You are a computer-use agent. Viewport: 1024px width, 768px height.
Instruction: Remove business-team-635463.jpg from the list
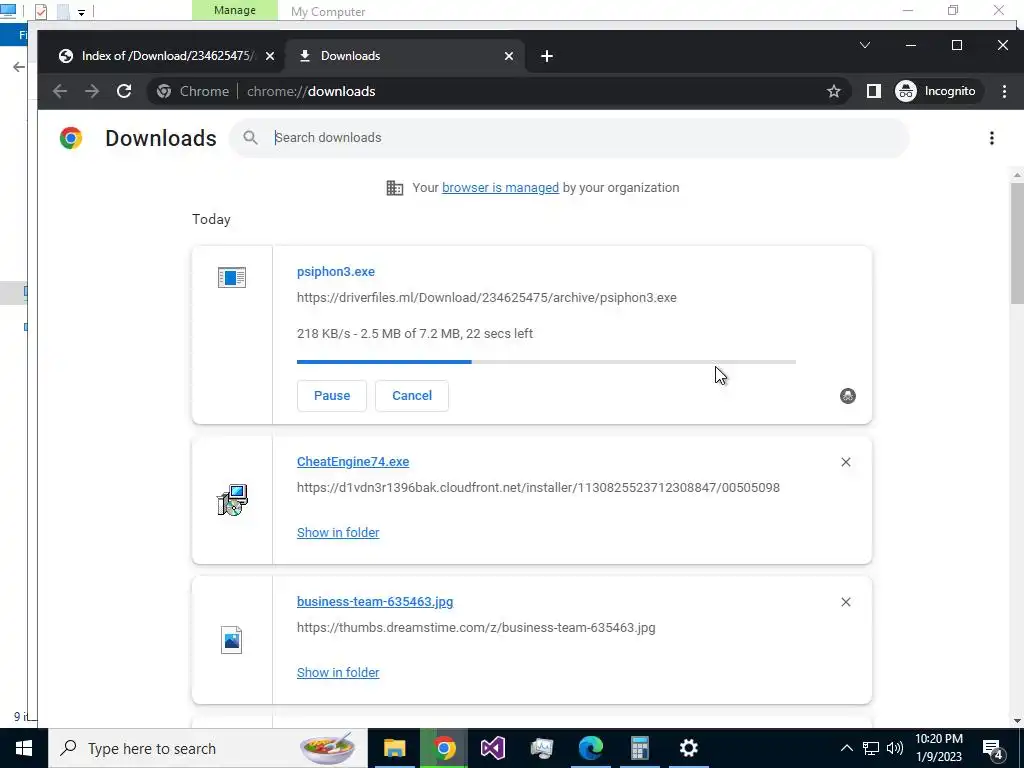[x=846, y=602]
